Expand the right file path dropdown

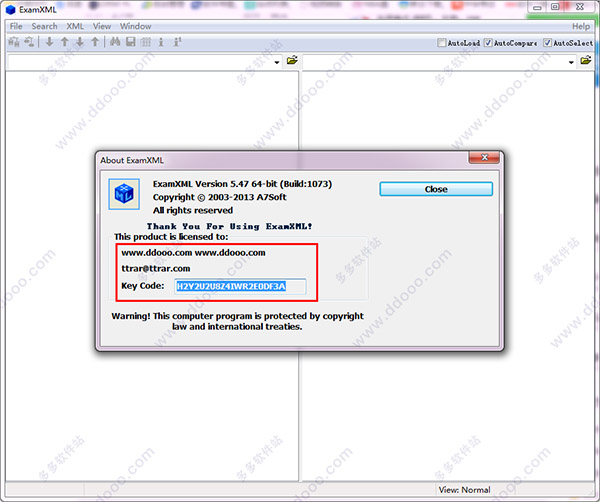pos(571,62)
